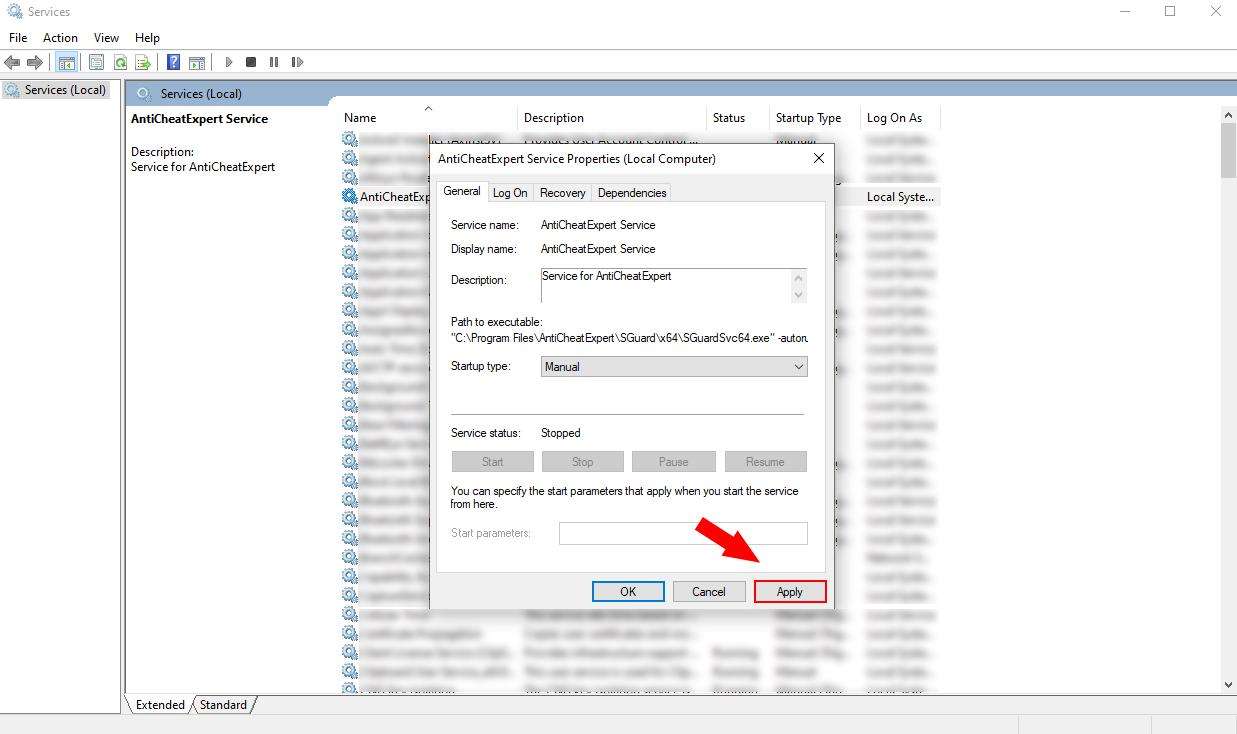Click the Service name value AntiCheatExpert Service
This screenshot has height=734, width=1237.
(x=598, y=225)
